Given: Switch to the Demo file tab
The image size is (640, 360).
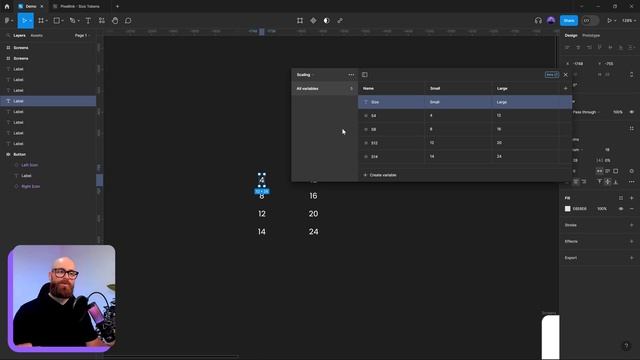Looking at the screenshot, I should (31, 6).
